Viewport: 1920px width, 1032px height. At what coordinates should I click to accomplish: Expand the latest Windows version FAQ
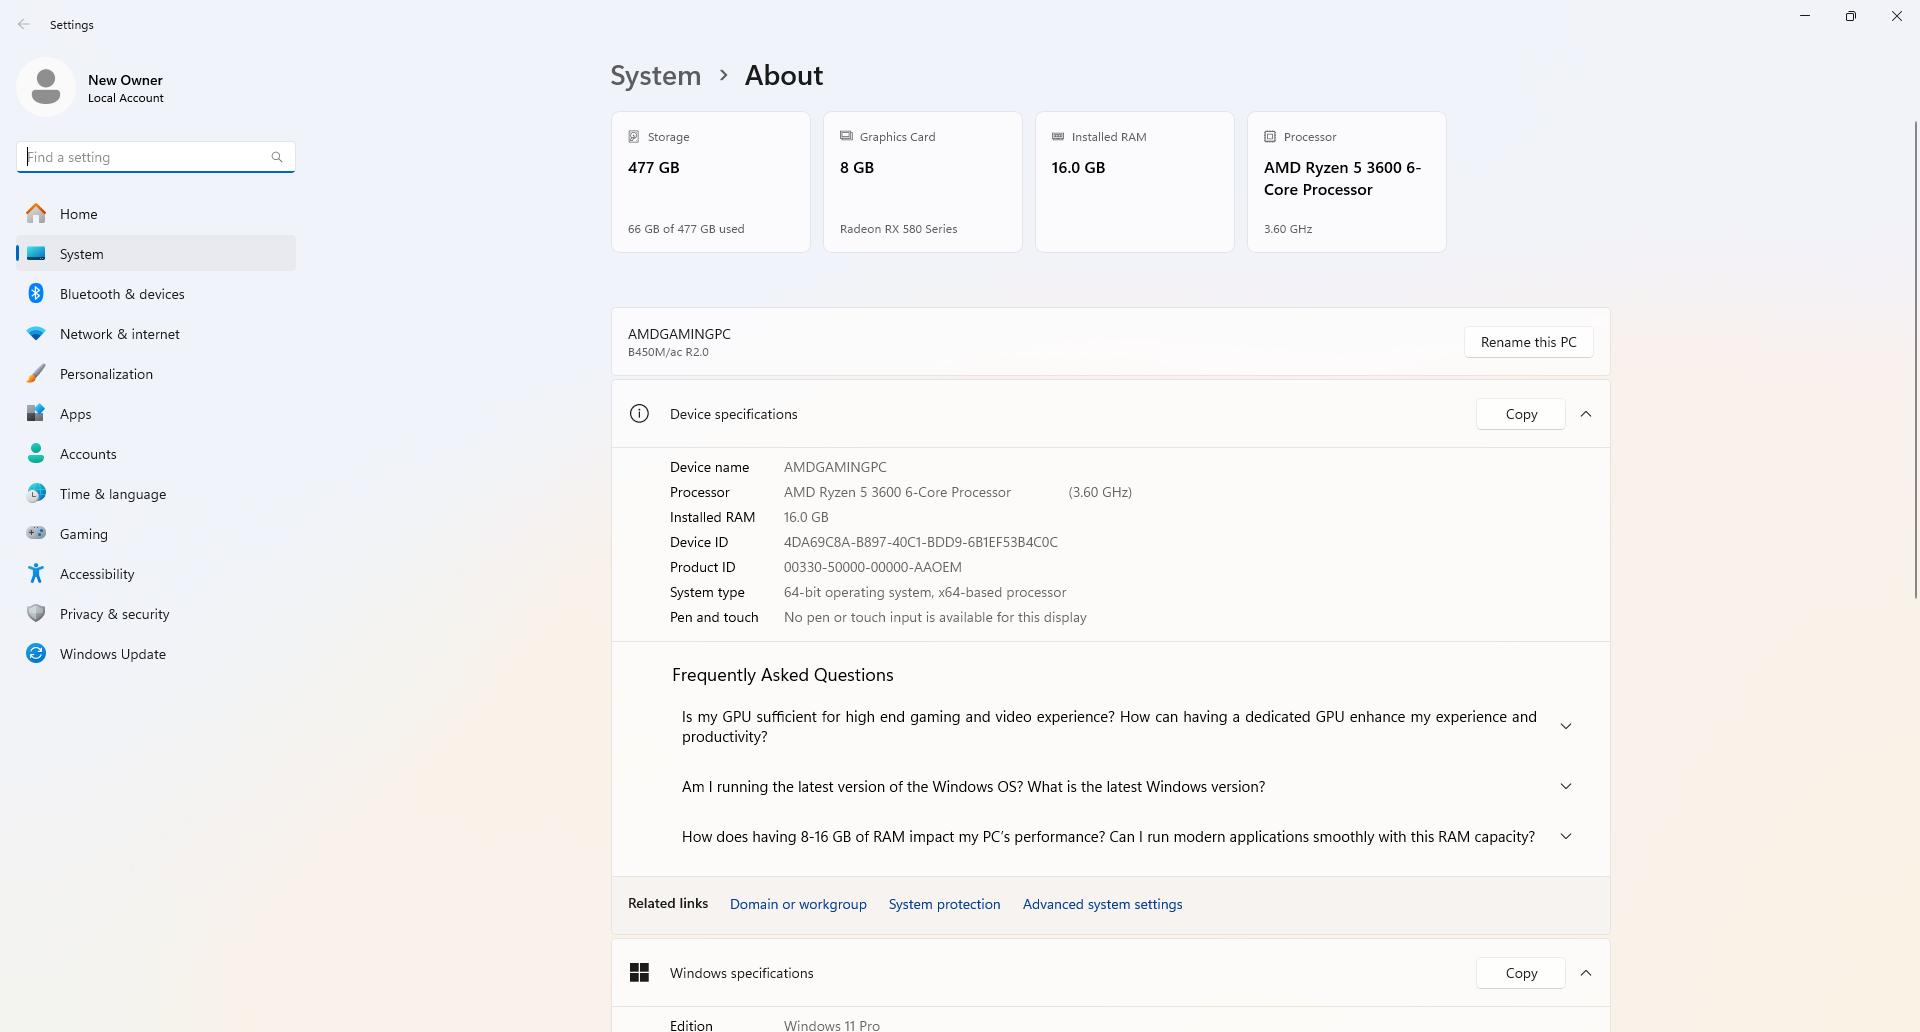tap(1566, 787)
